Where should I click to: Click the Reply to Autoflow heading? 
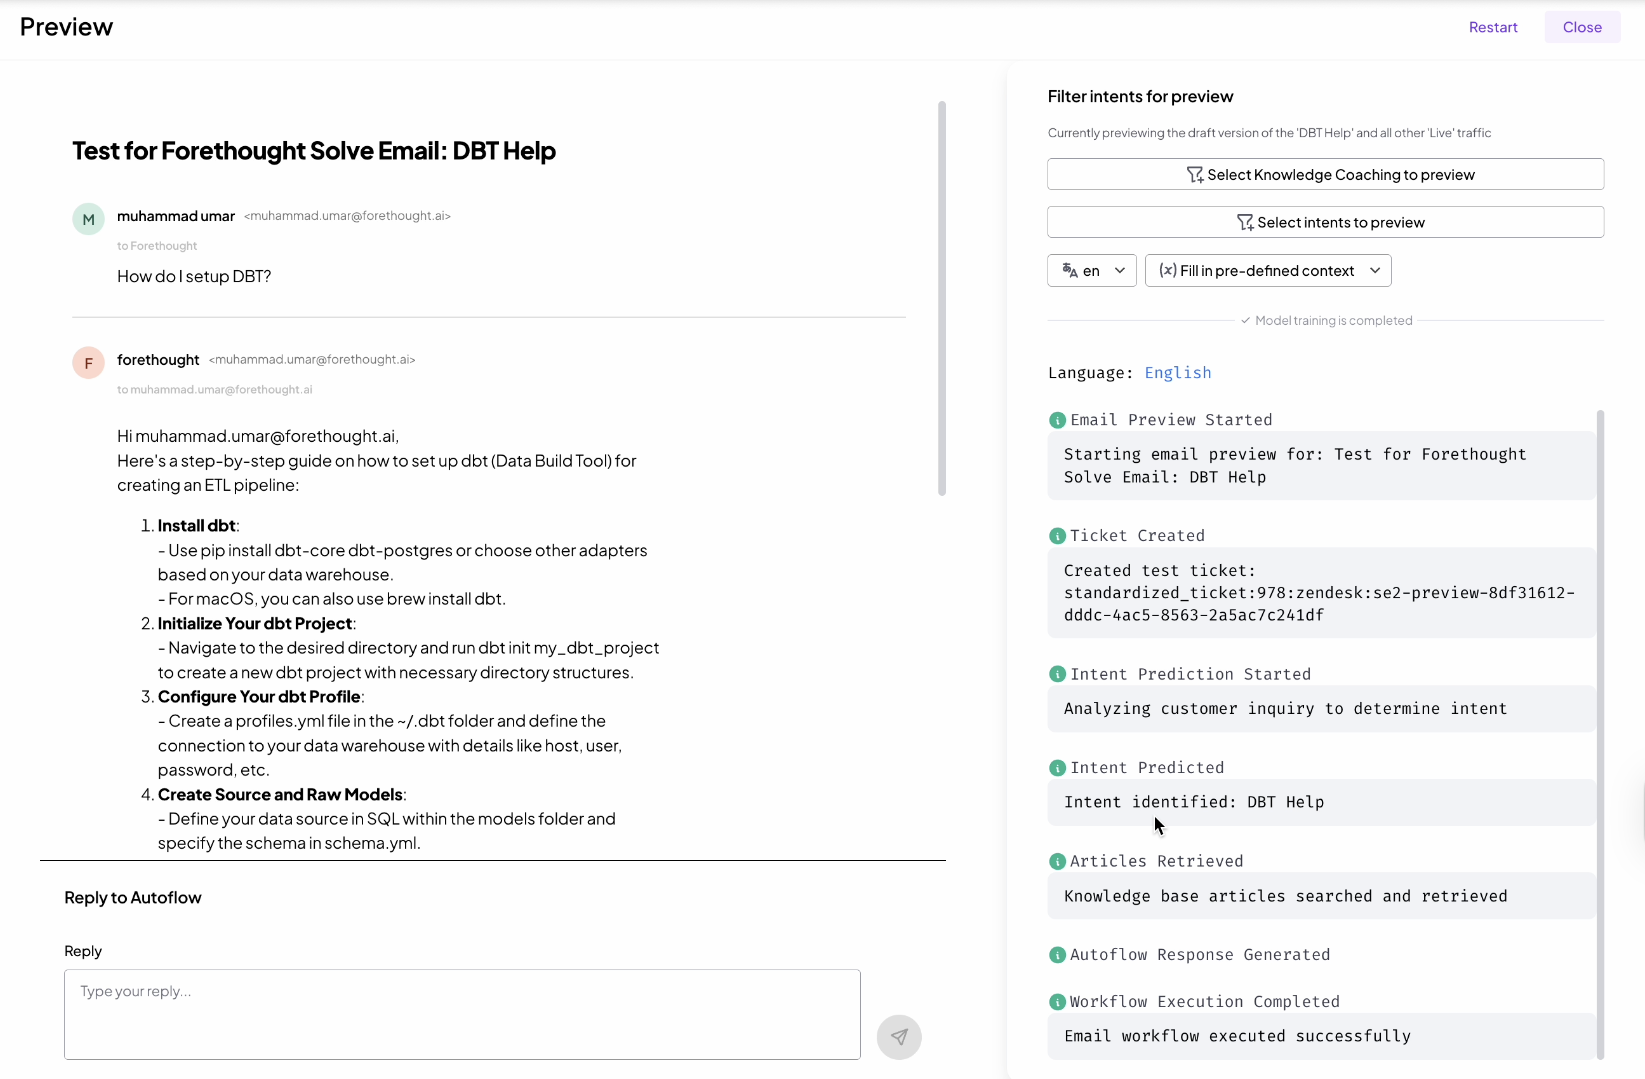tap(133, 898)
